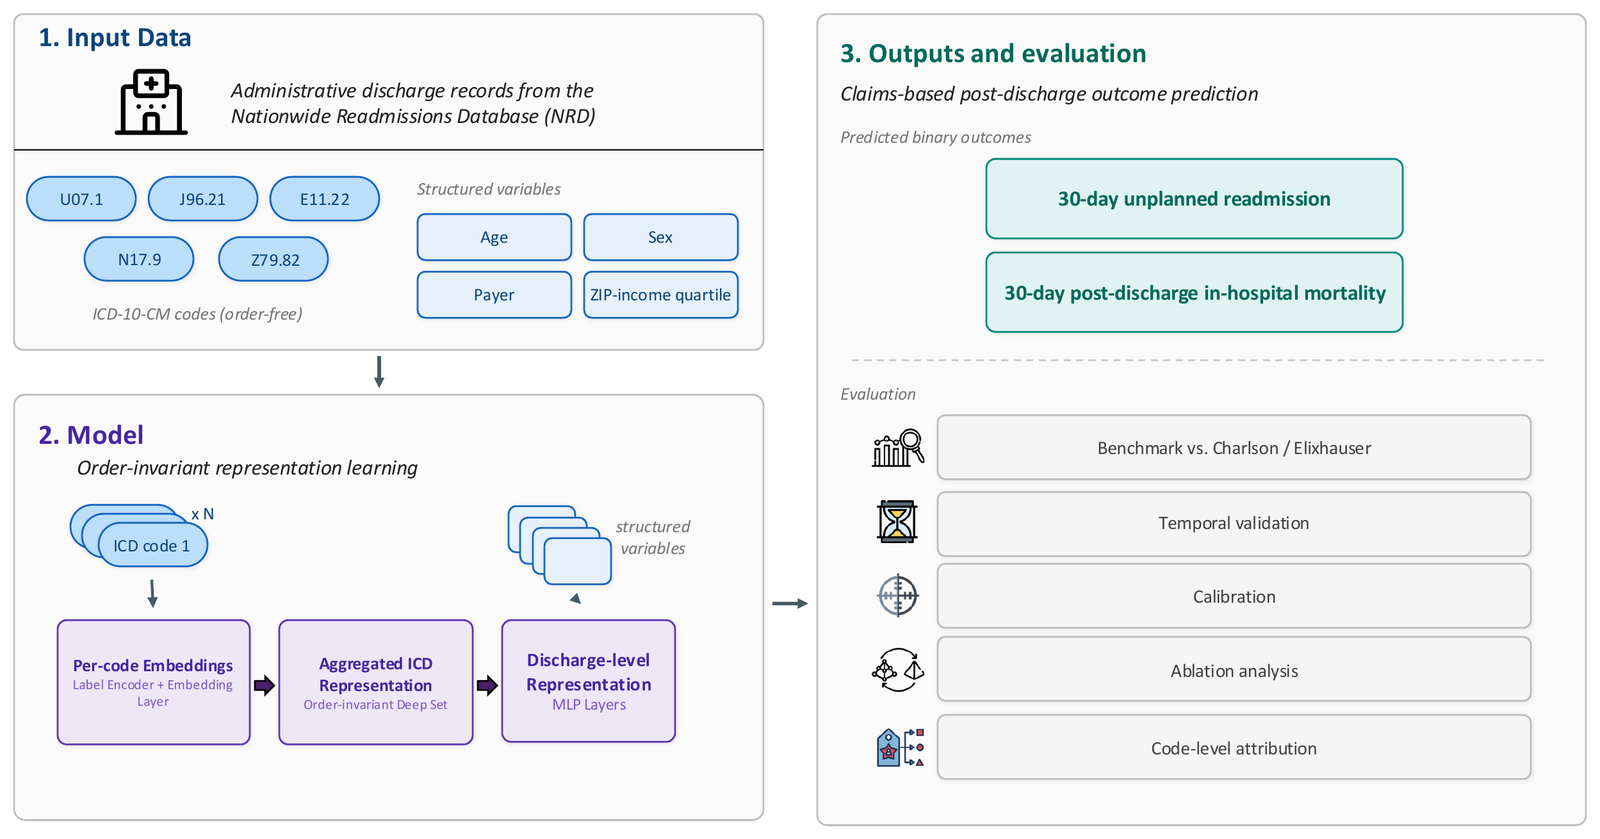Image resolution: width=1600 pixels, height=839 pixels.
Task: Click the Ablation analysis bar
Action: tap(1234, 670)
